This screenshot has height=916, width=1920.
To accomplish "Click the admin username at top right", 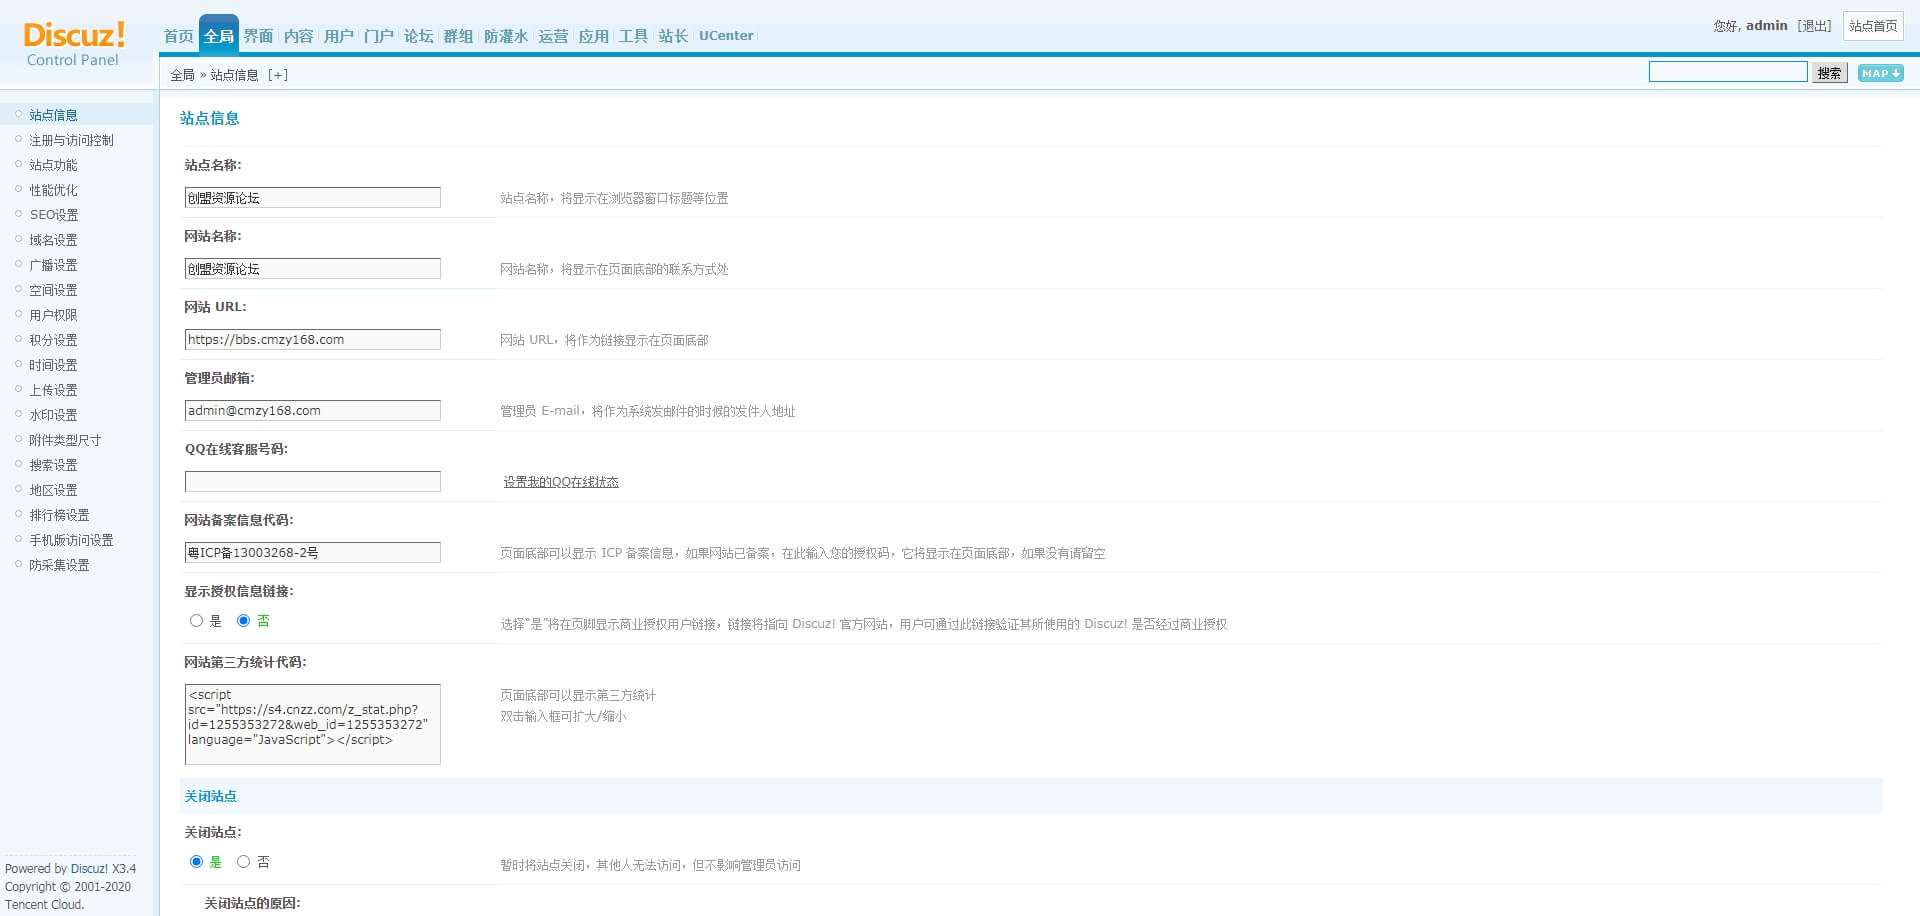I will pos(1766,26).
